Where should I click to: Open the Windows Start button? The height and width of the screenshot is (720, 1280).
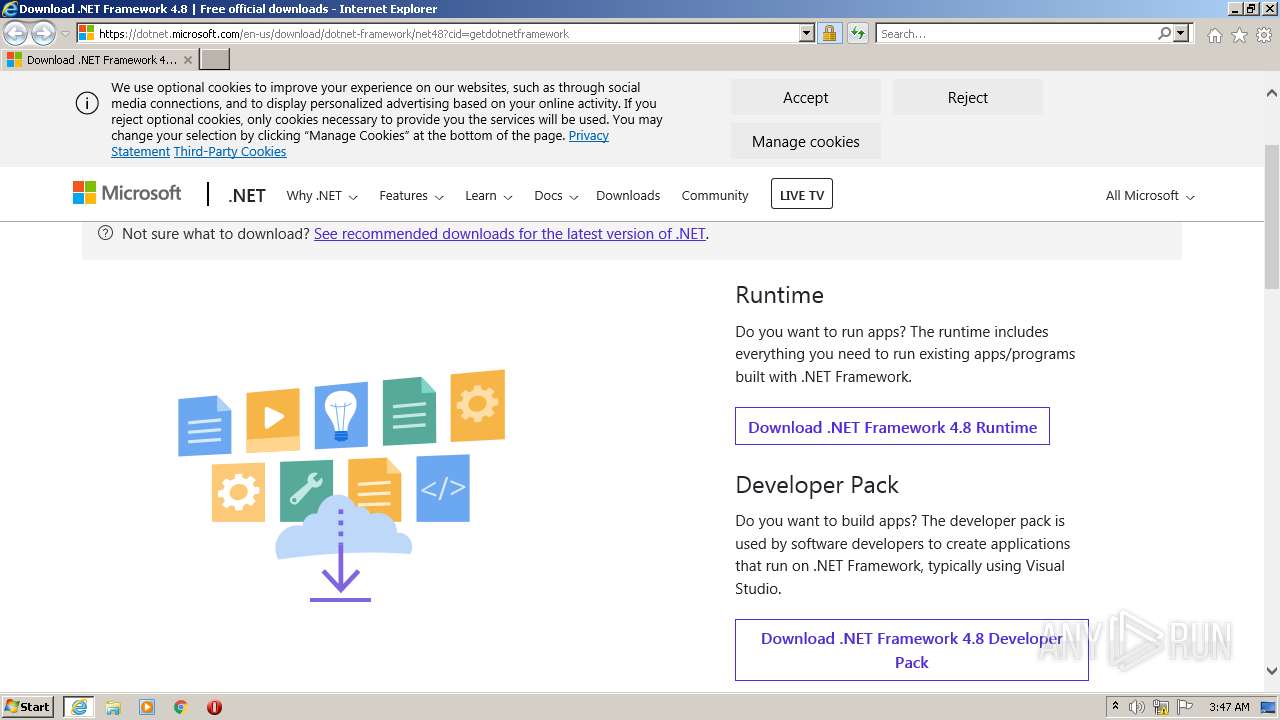pyautogui.click(x=28, y=707)
